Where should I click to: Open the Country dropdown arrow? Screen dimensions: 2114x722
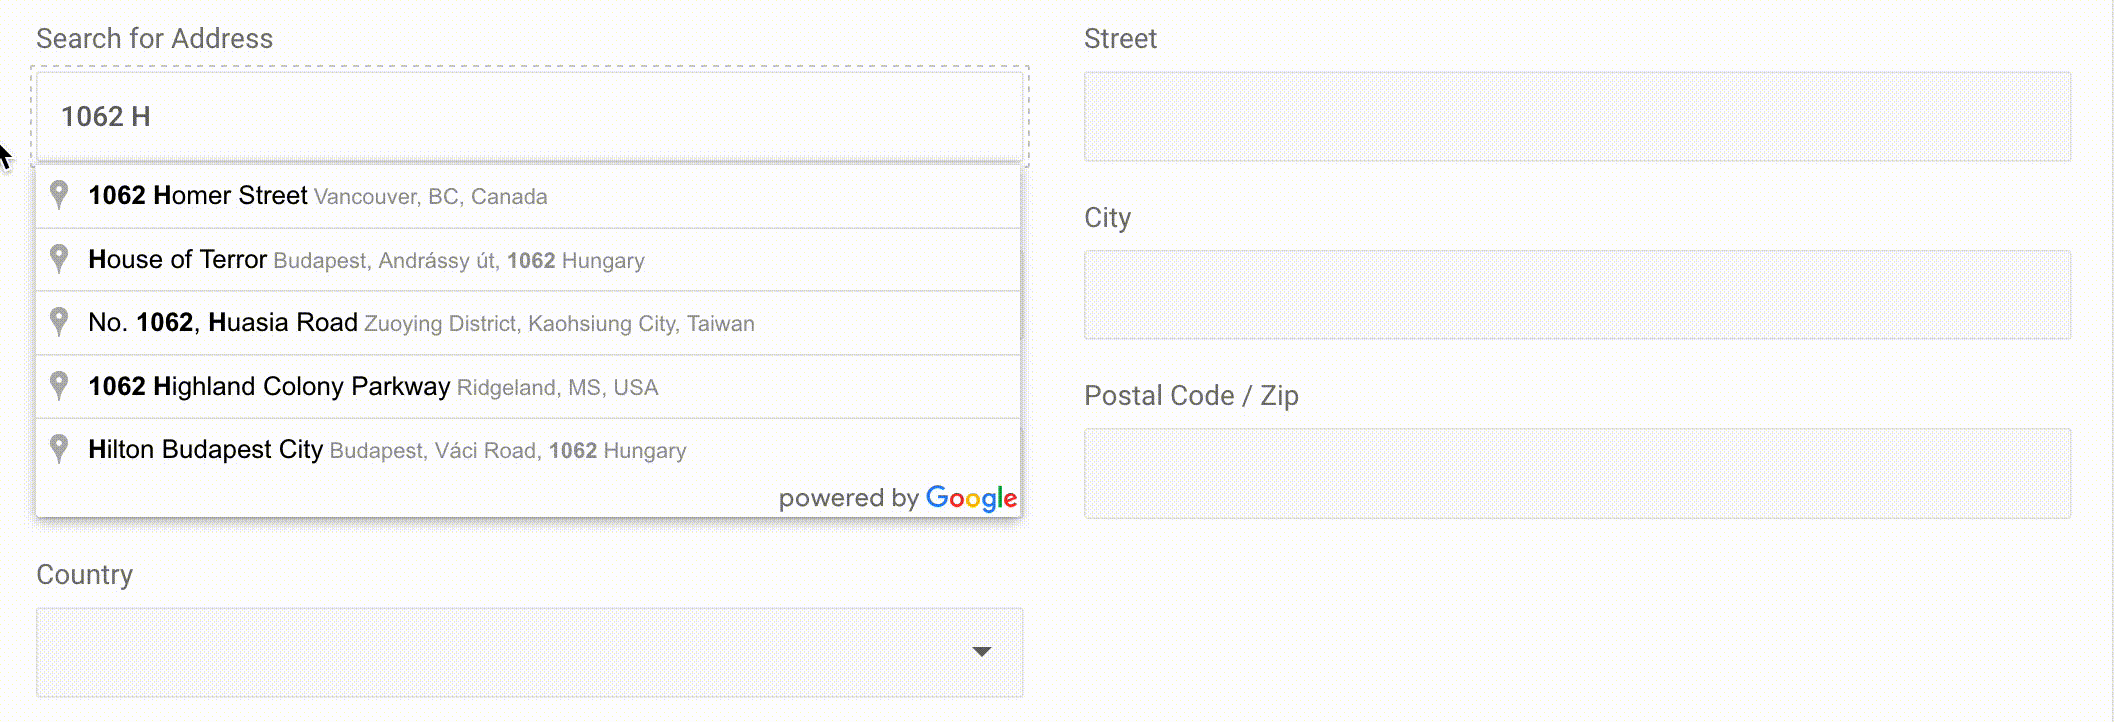pyautogui.click(x=982, y=652)
